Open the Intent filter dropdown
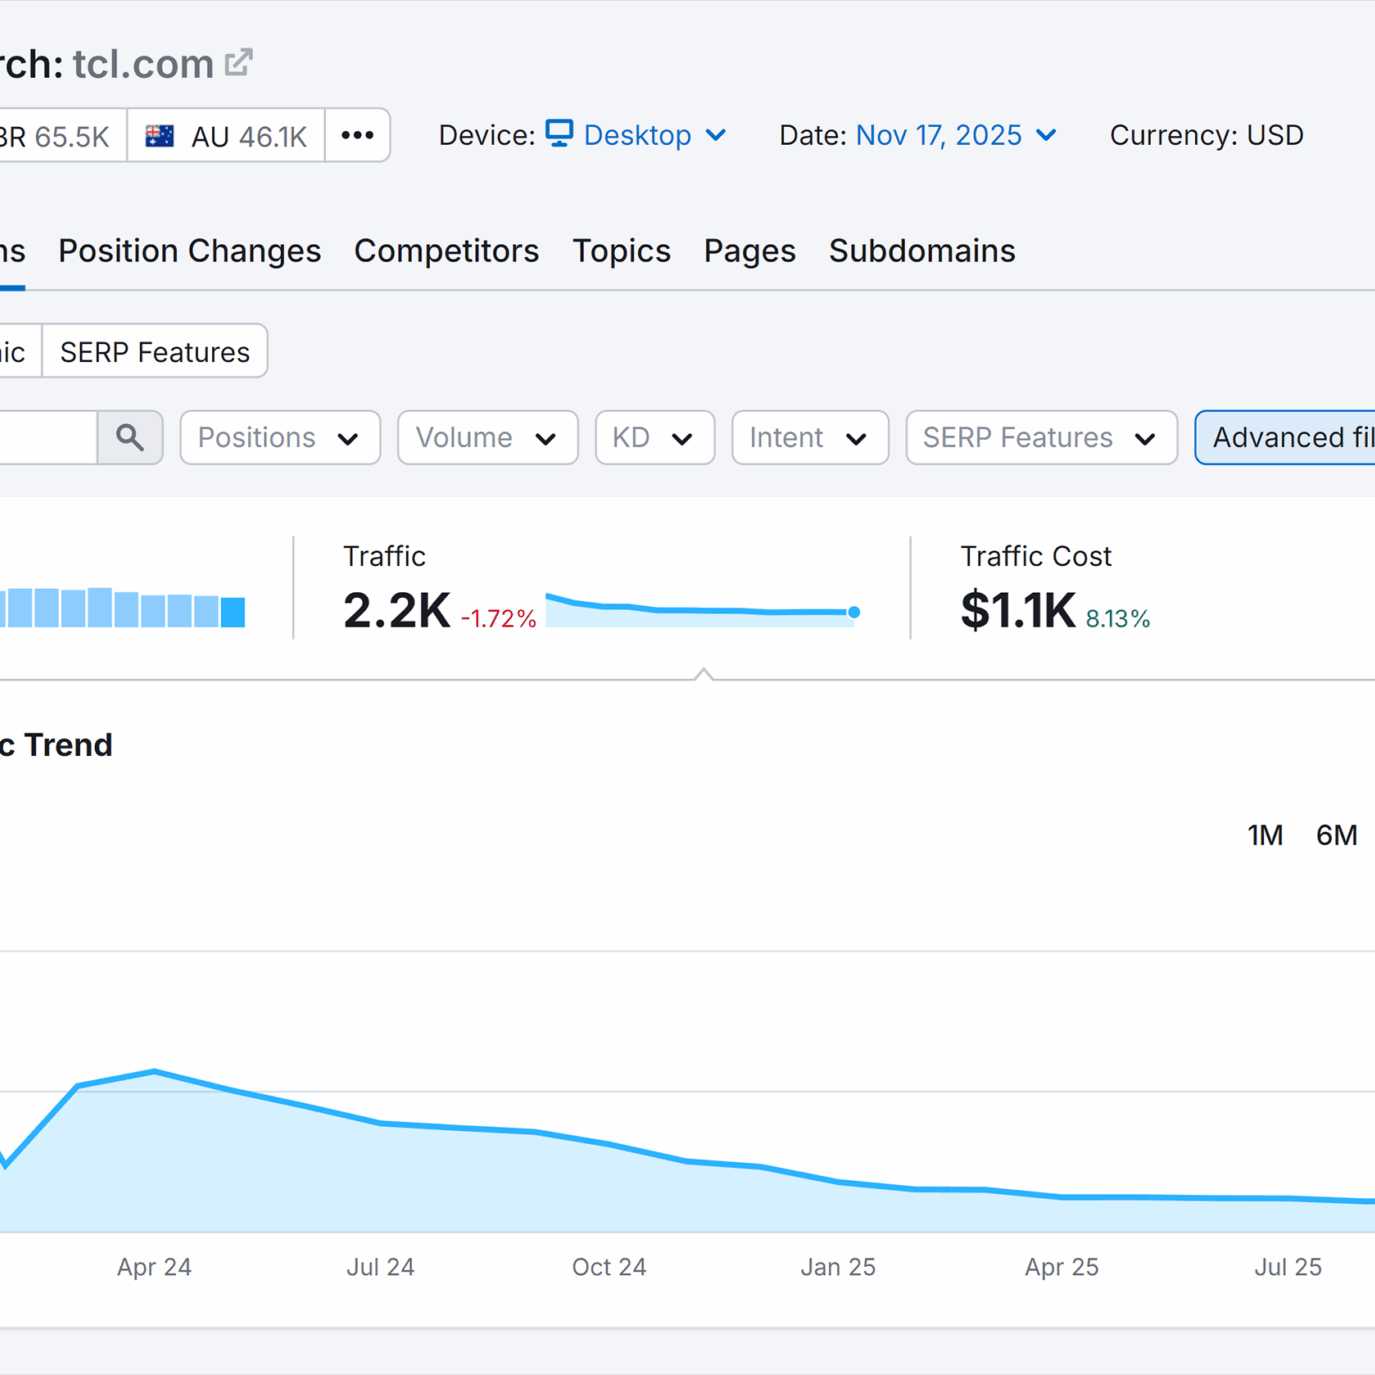 click(809, 437)
